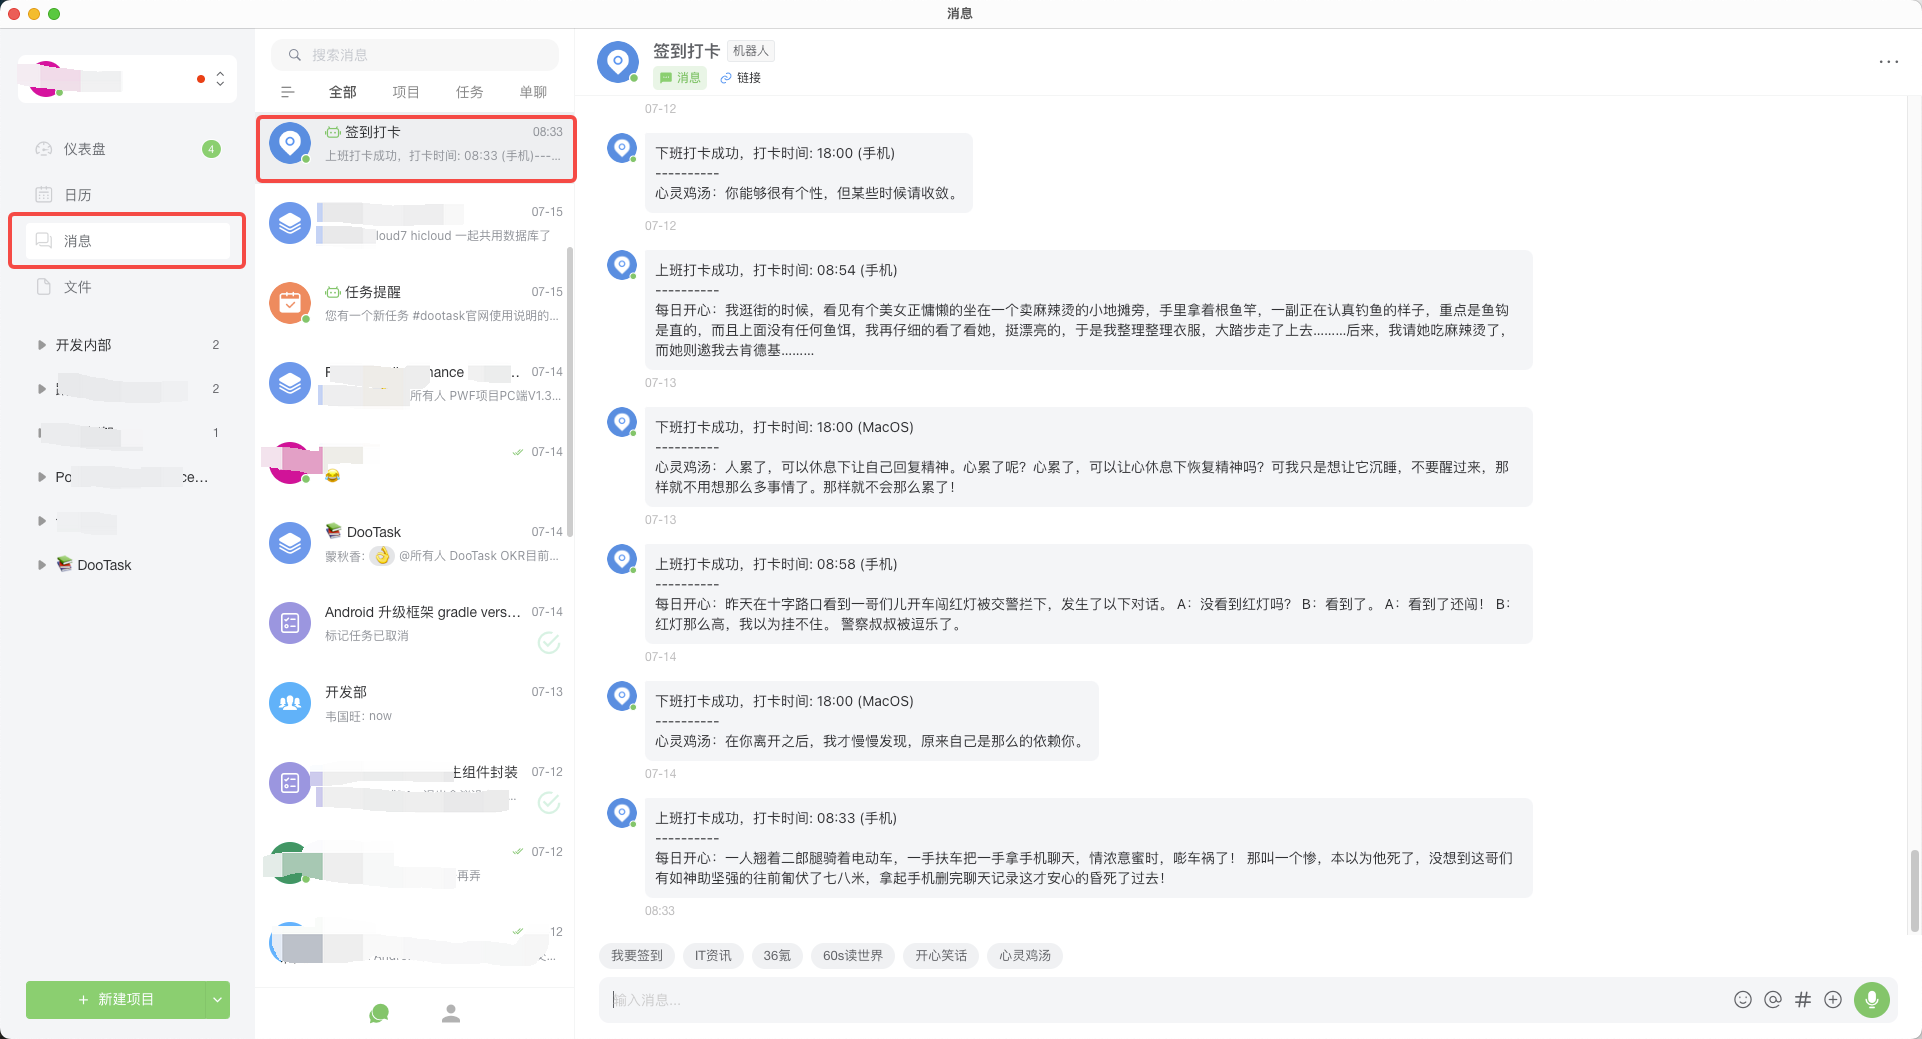Click the @ mention icon

(x=1772, y=999)
